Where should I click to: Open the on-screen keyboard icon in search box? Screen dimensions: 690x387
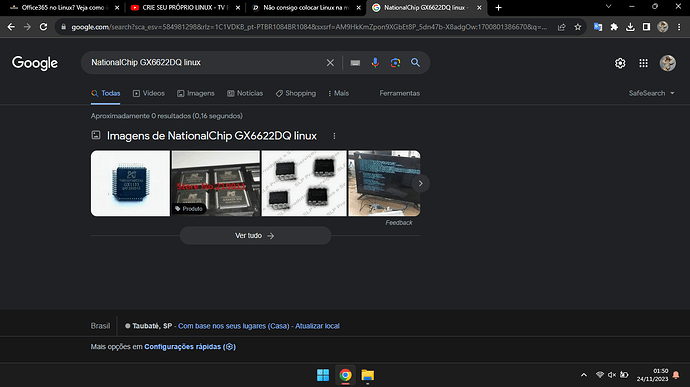(x=355, y=63)
